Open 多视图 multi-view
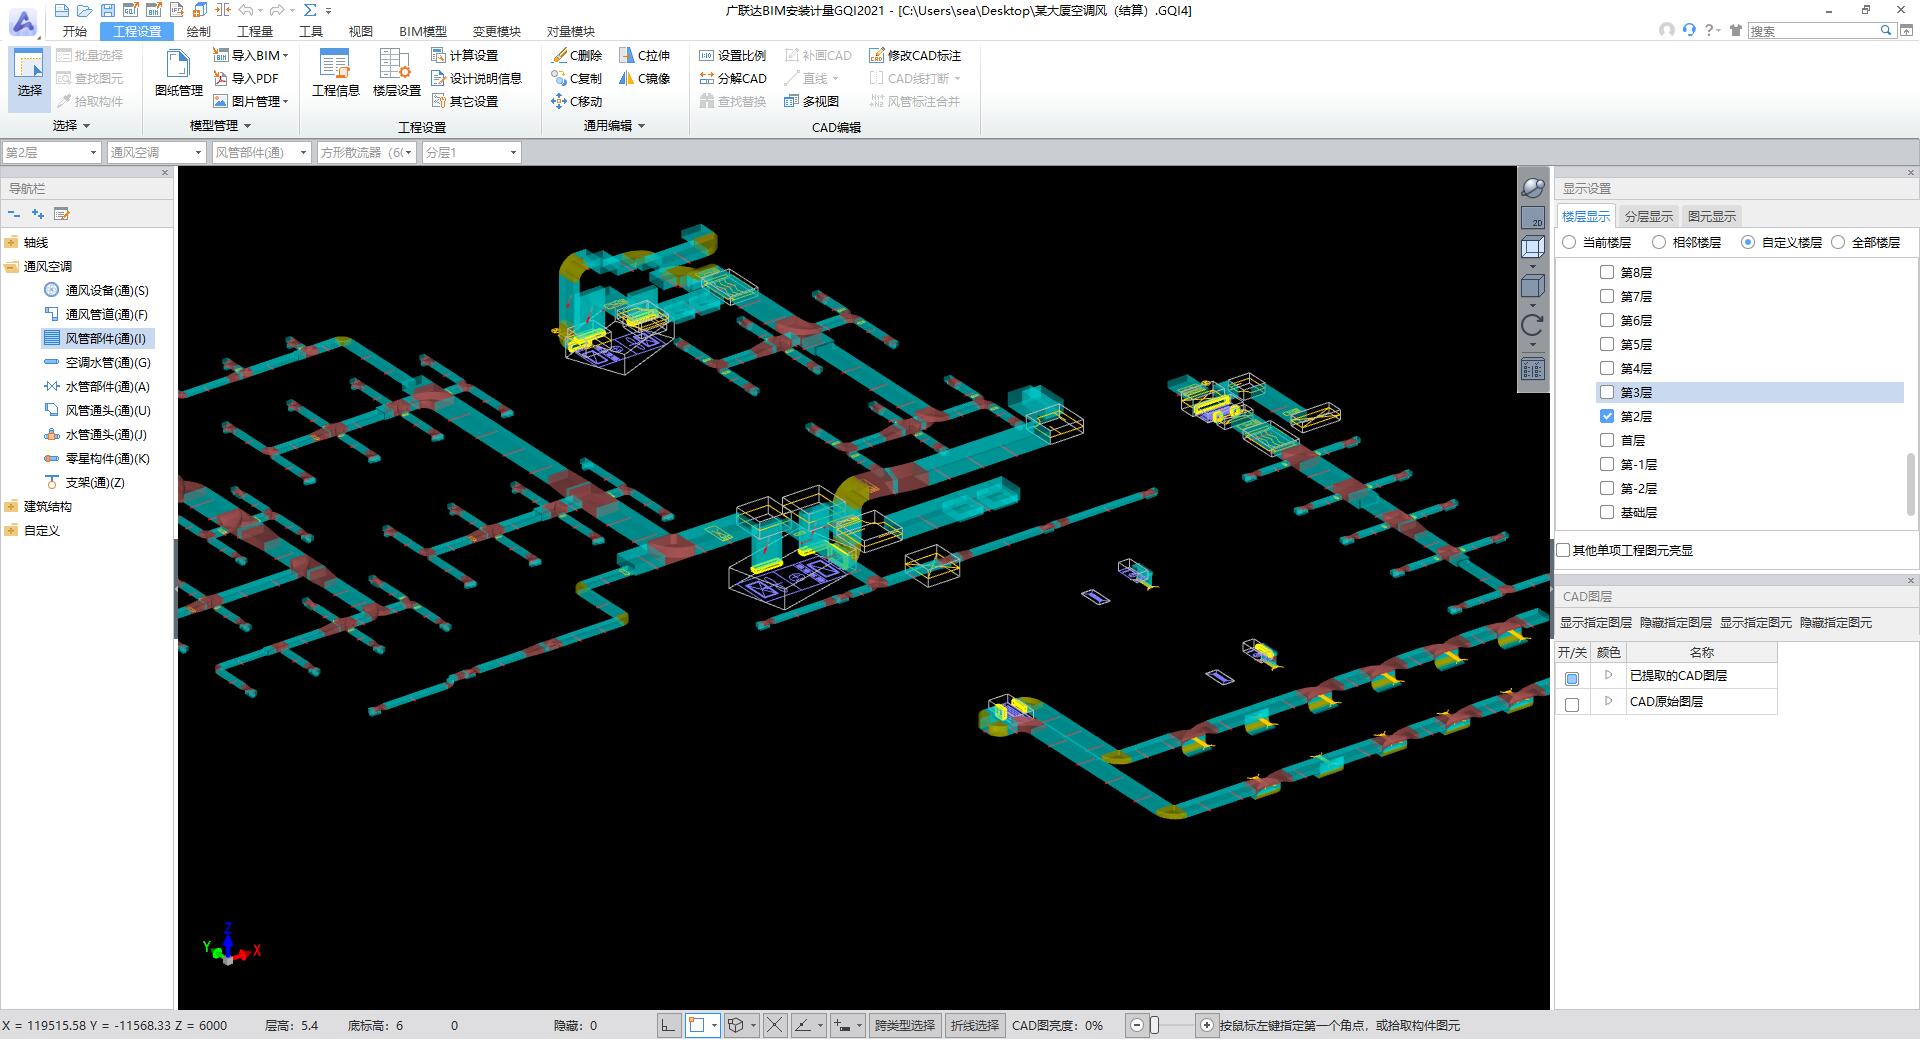This screenshot has width=1920, height=1040. tap(812, 101)
